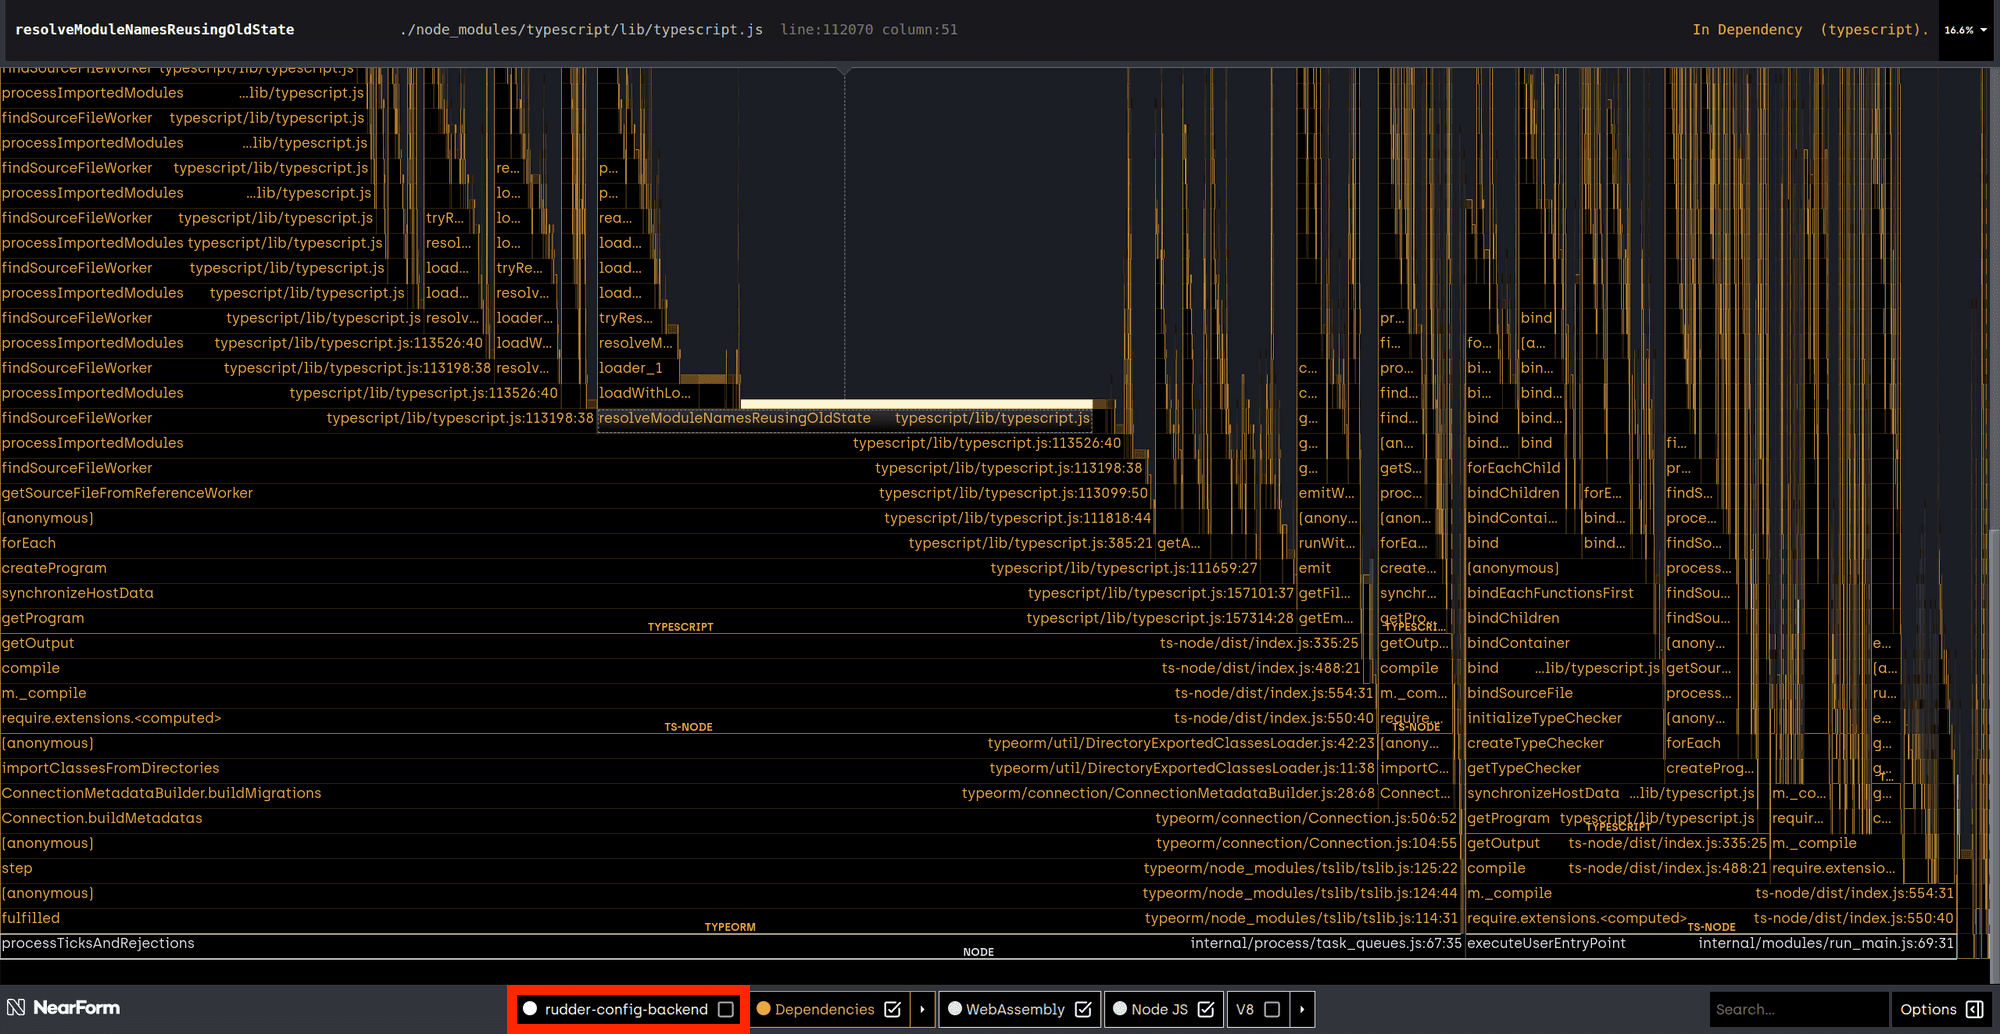Select the resolveM... frame
The height and width of the screenshot is (1034, 2000).
[x=637, y=343]
